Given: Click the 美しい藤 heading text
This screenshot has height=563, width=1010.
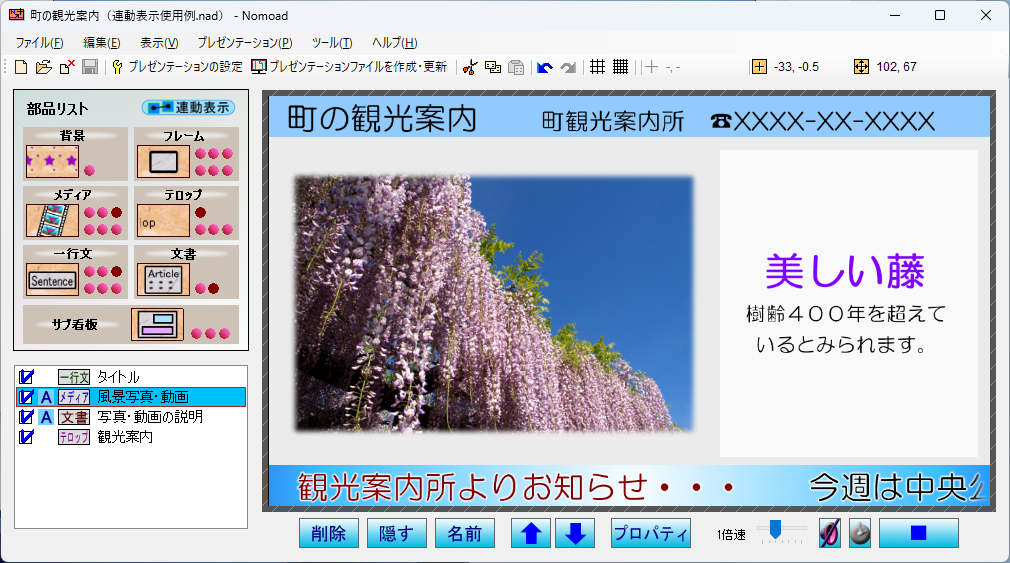Looking at the screenshot, I should [844, 271].
